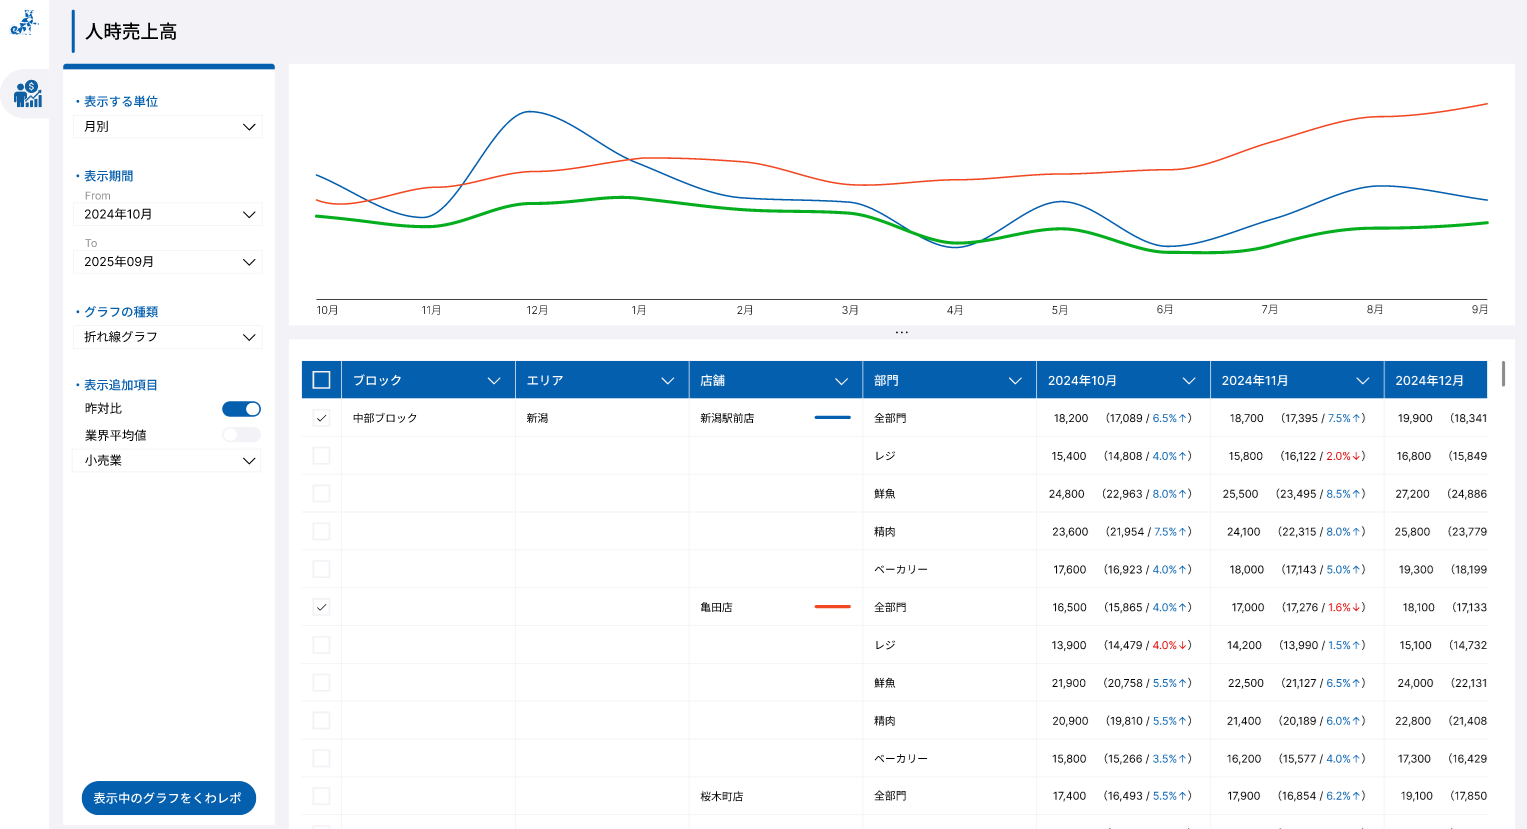Image resolution: width=1527 pixels, height=829 pixels.
Task: Open the sales-per-person analytics sidebar icon
Action: pos(28,94)
